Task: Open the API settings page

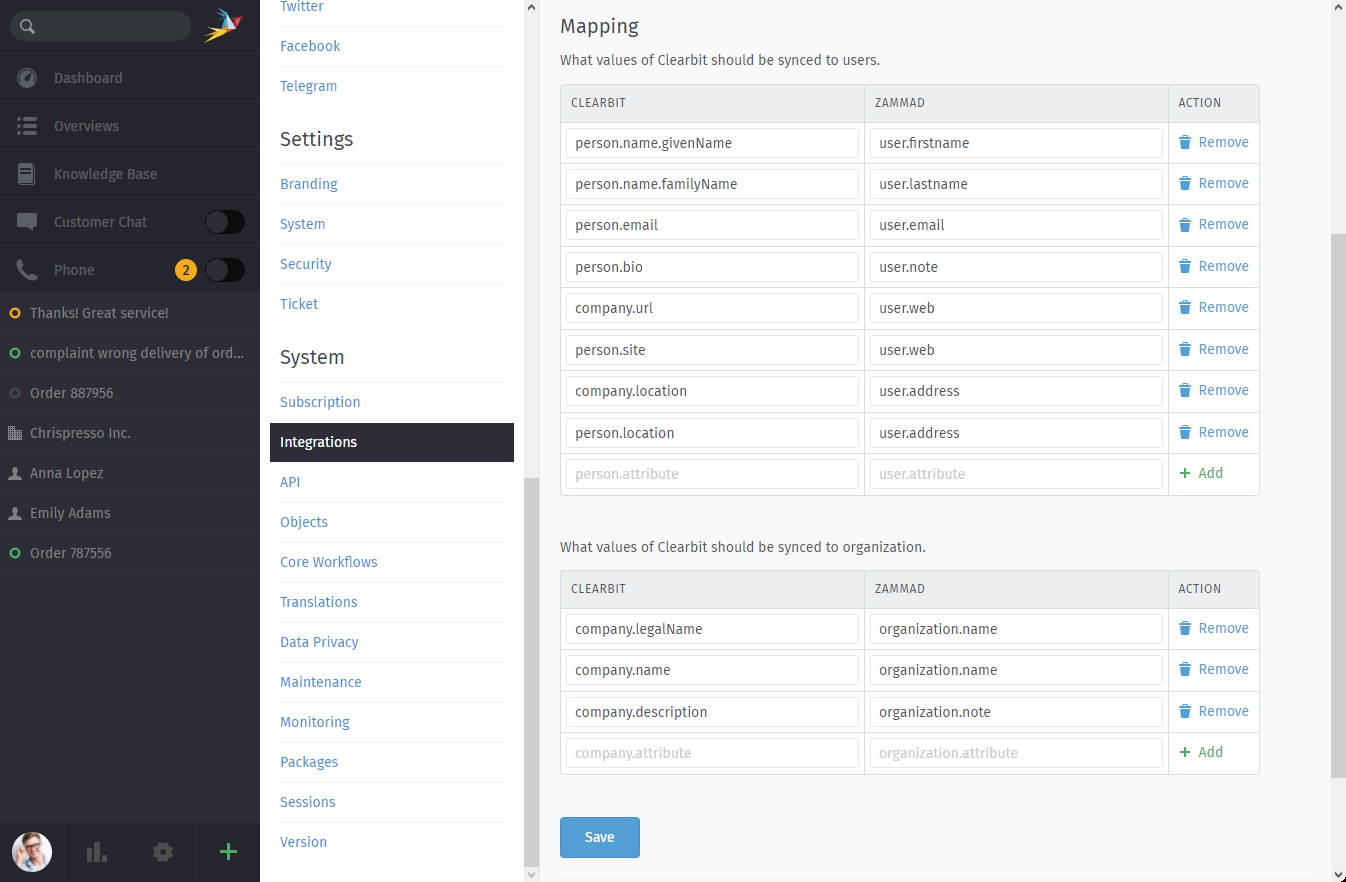Action: click(290, 482)
